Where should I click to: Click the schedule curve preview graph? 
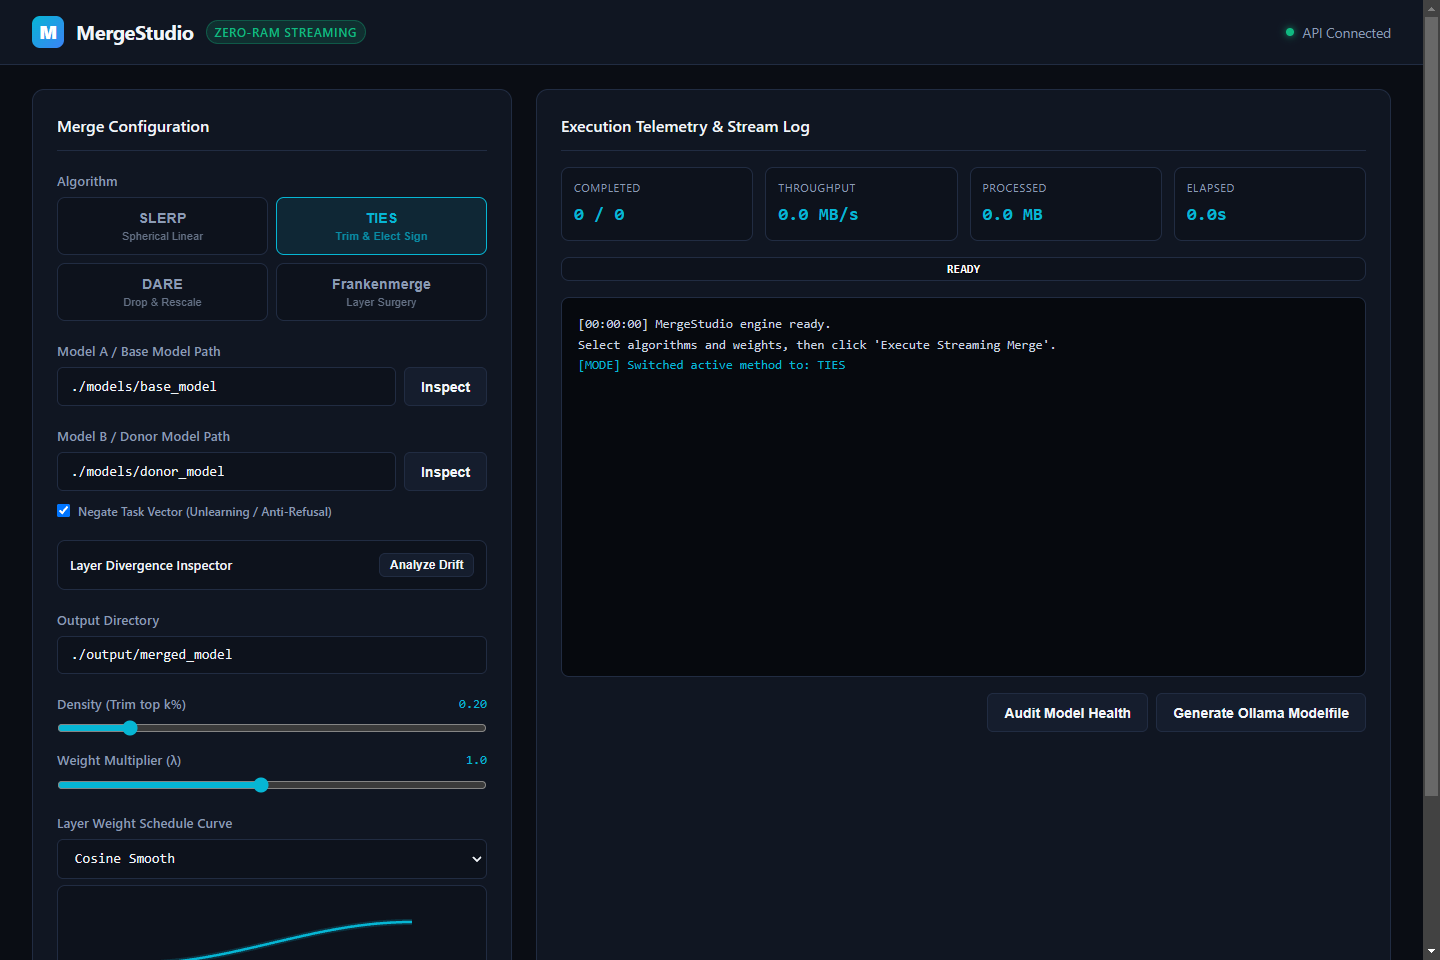(x=272, y=923)
